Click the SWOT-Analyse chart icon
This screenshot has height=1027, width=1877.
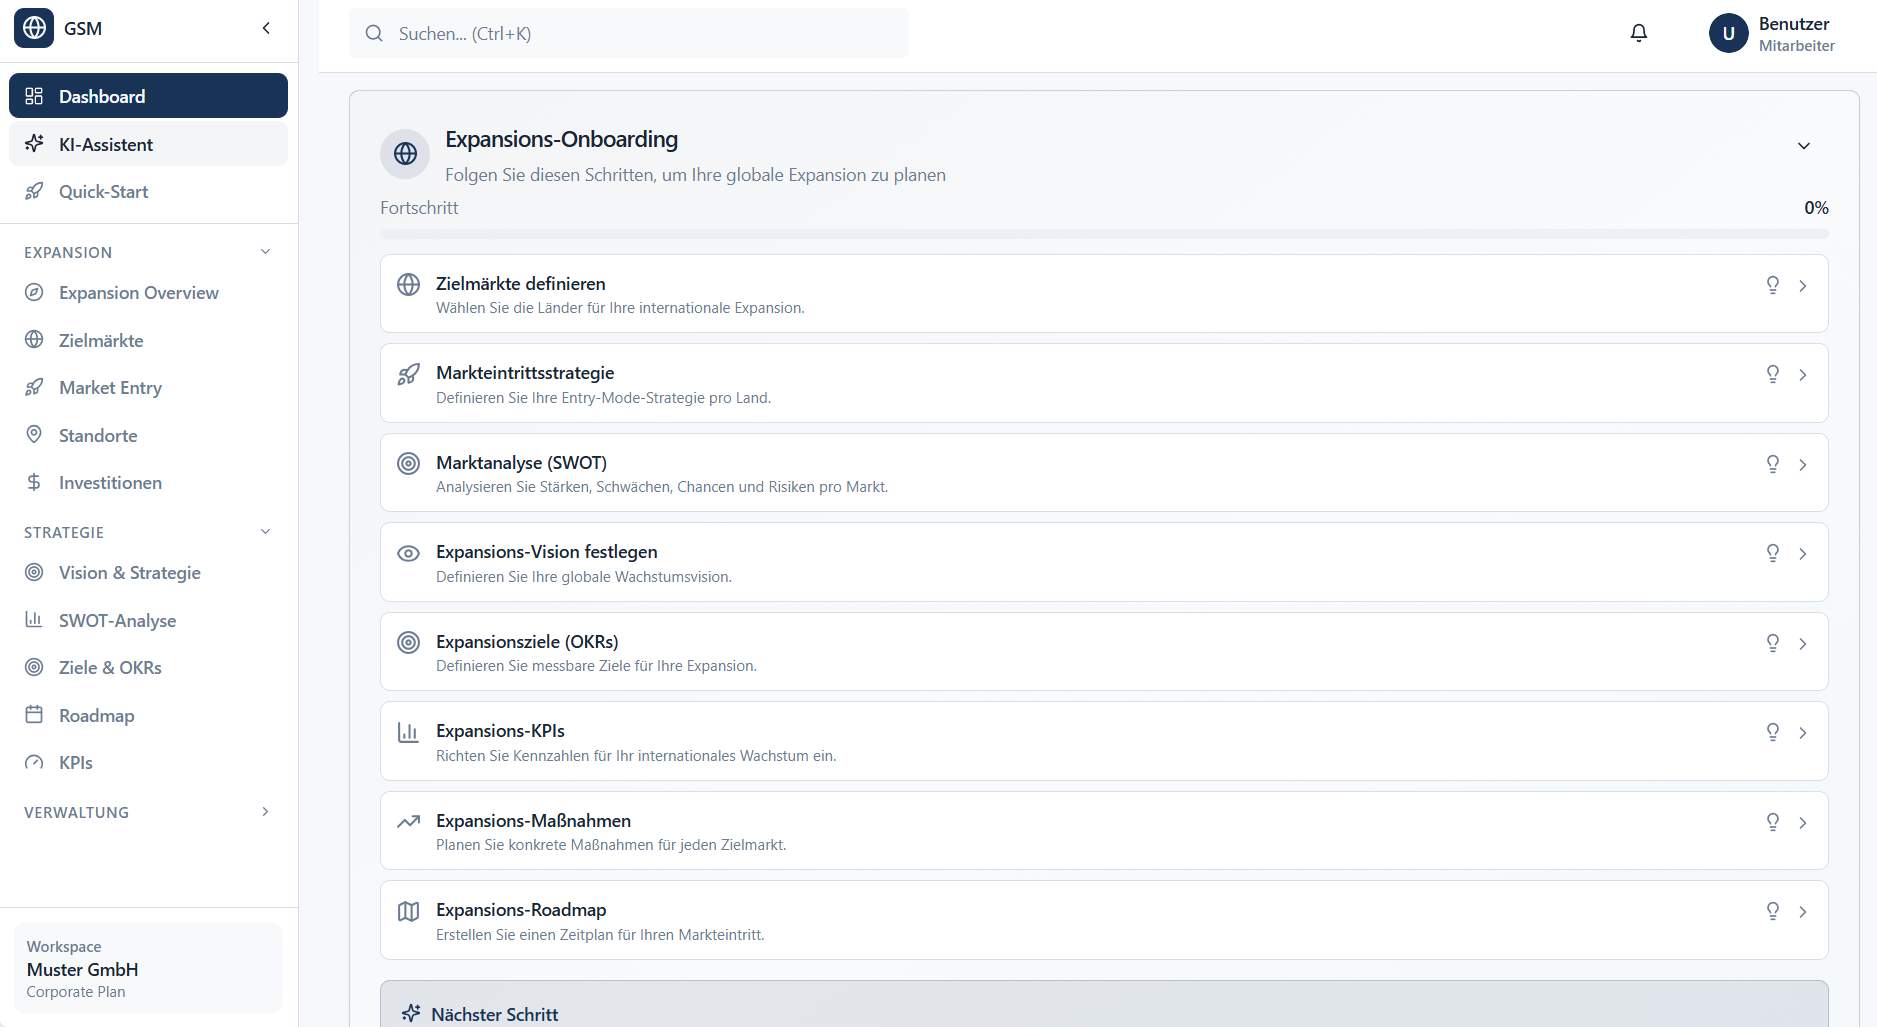35,620
